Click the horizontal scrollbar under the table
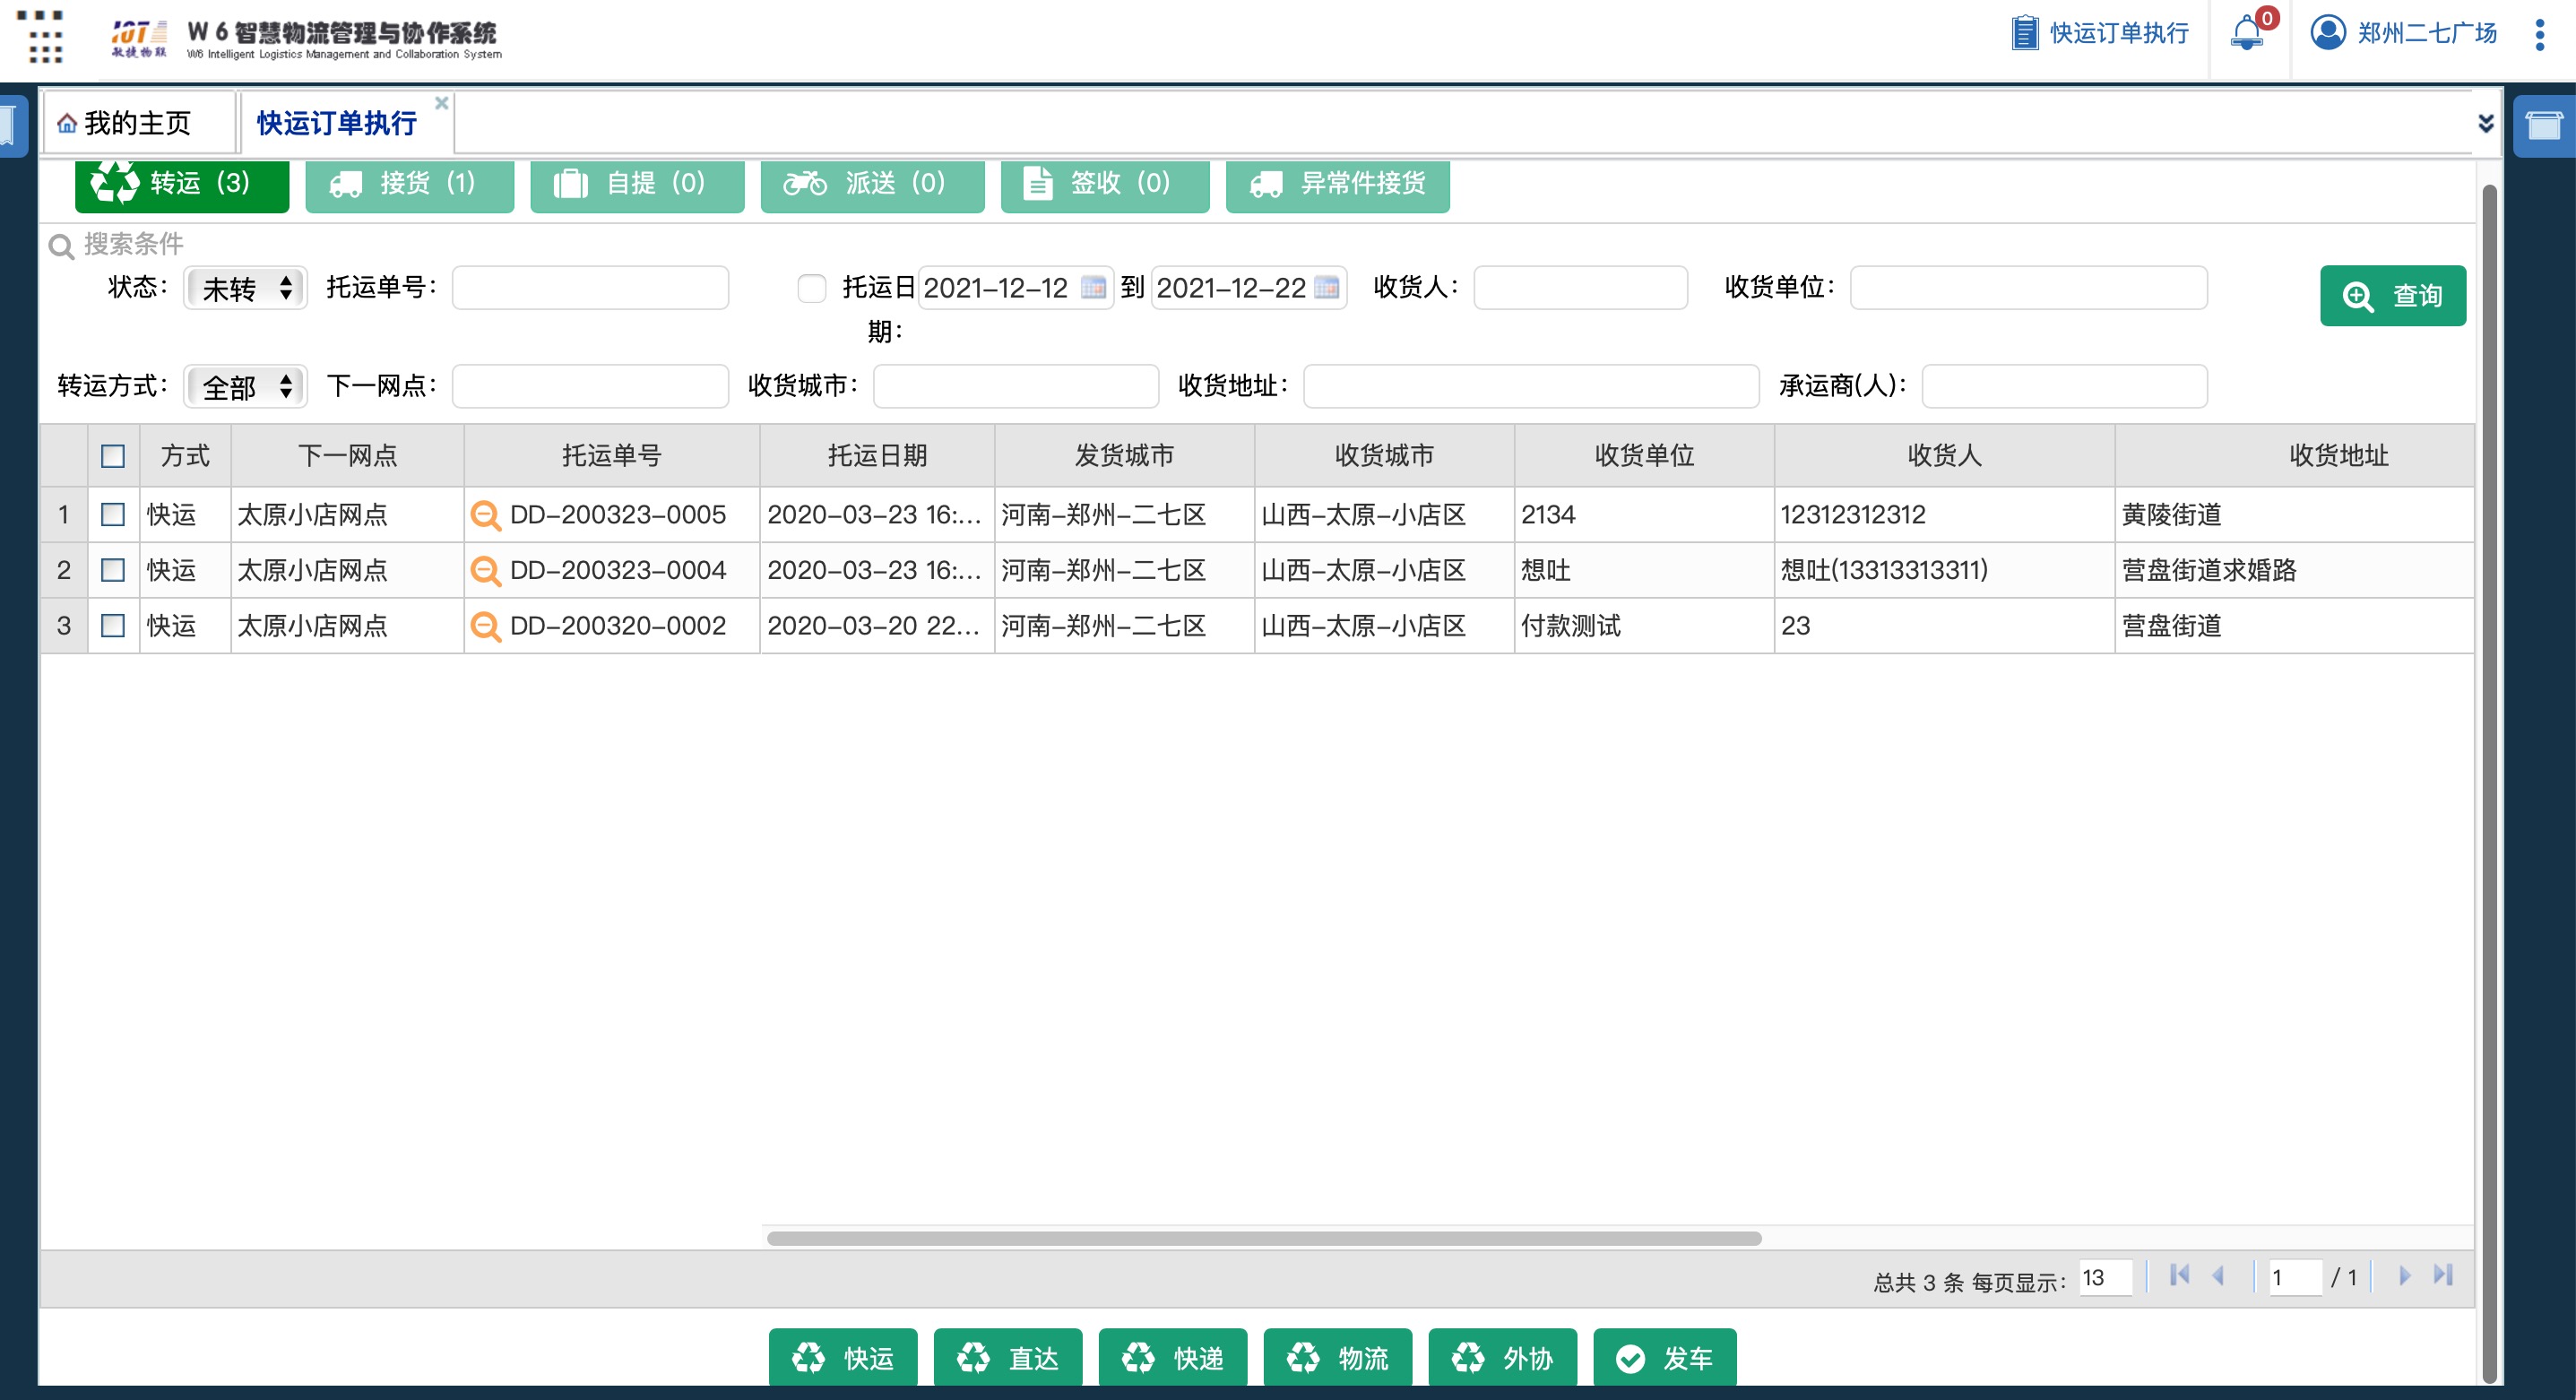 [1263, 1238]
